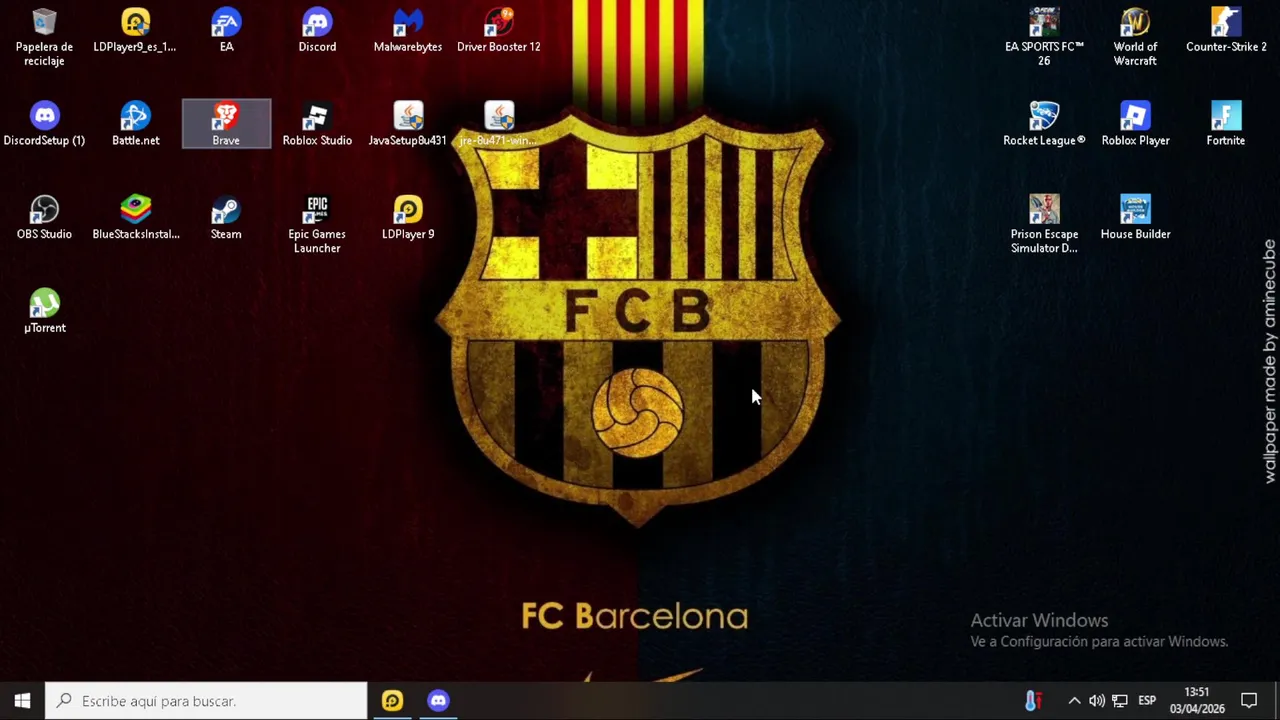1280x720 pixels.
Task: Click the ESP language indicator
Action: tap(1147, 701)
